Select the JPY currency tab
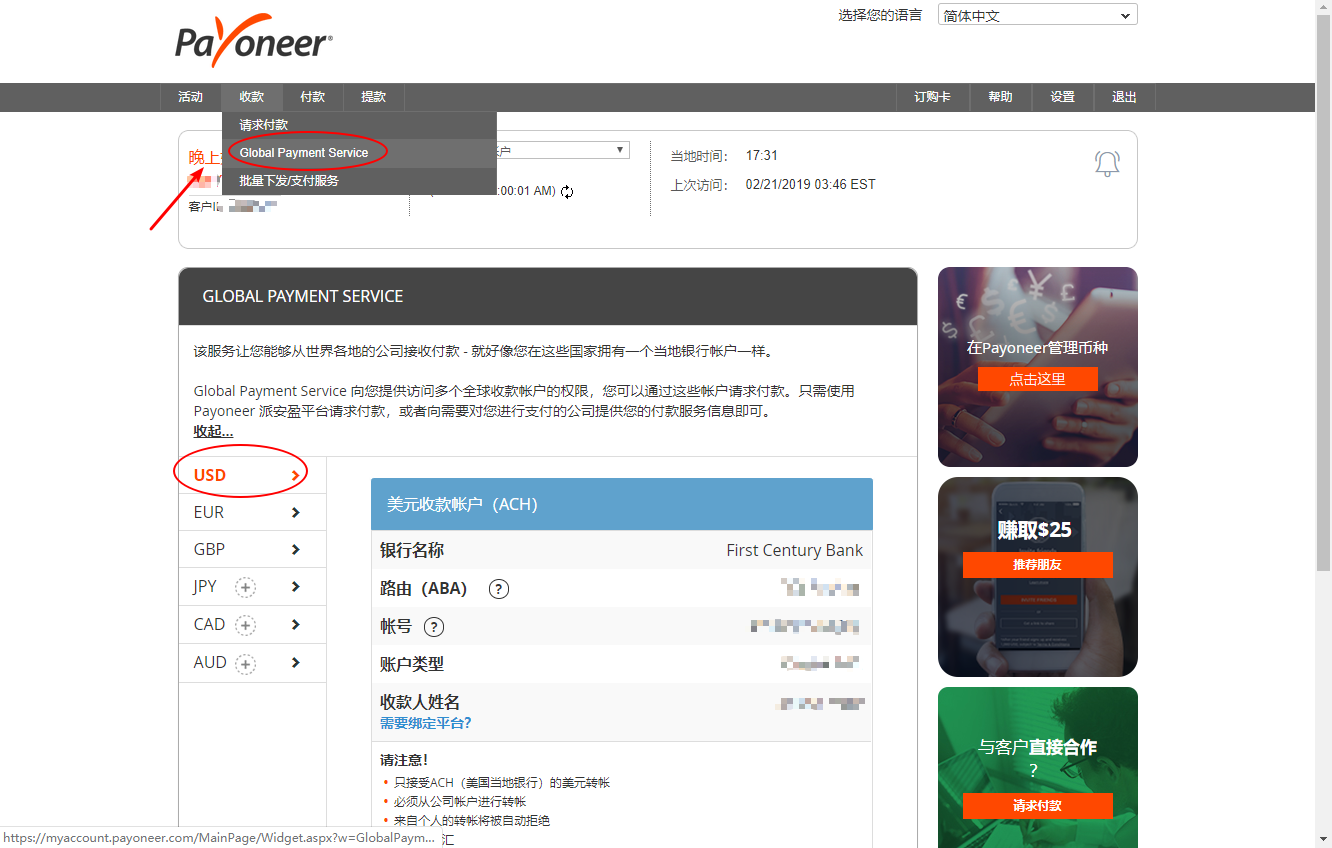This screenshot has width=1332, height=848. click(252, 587)
